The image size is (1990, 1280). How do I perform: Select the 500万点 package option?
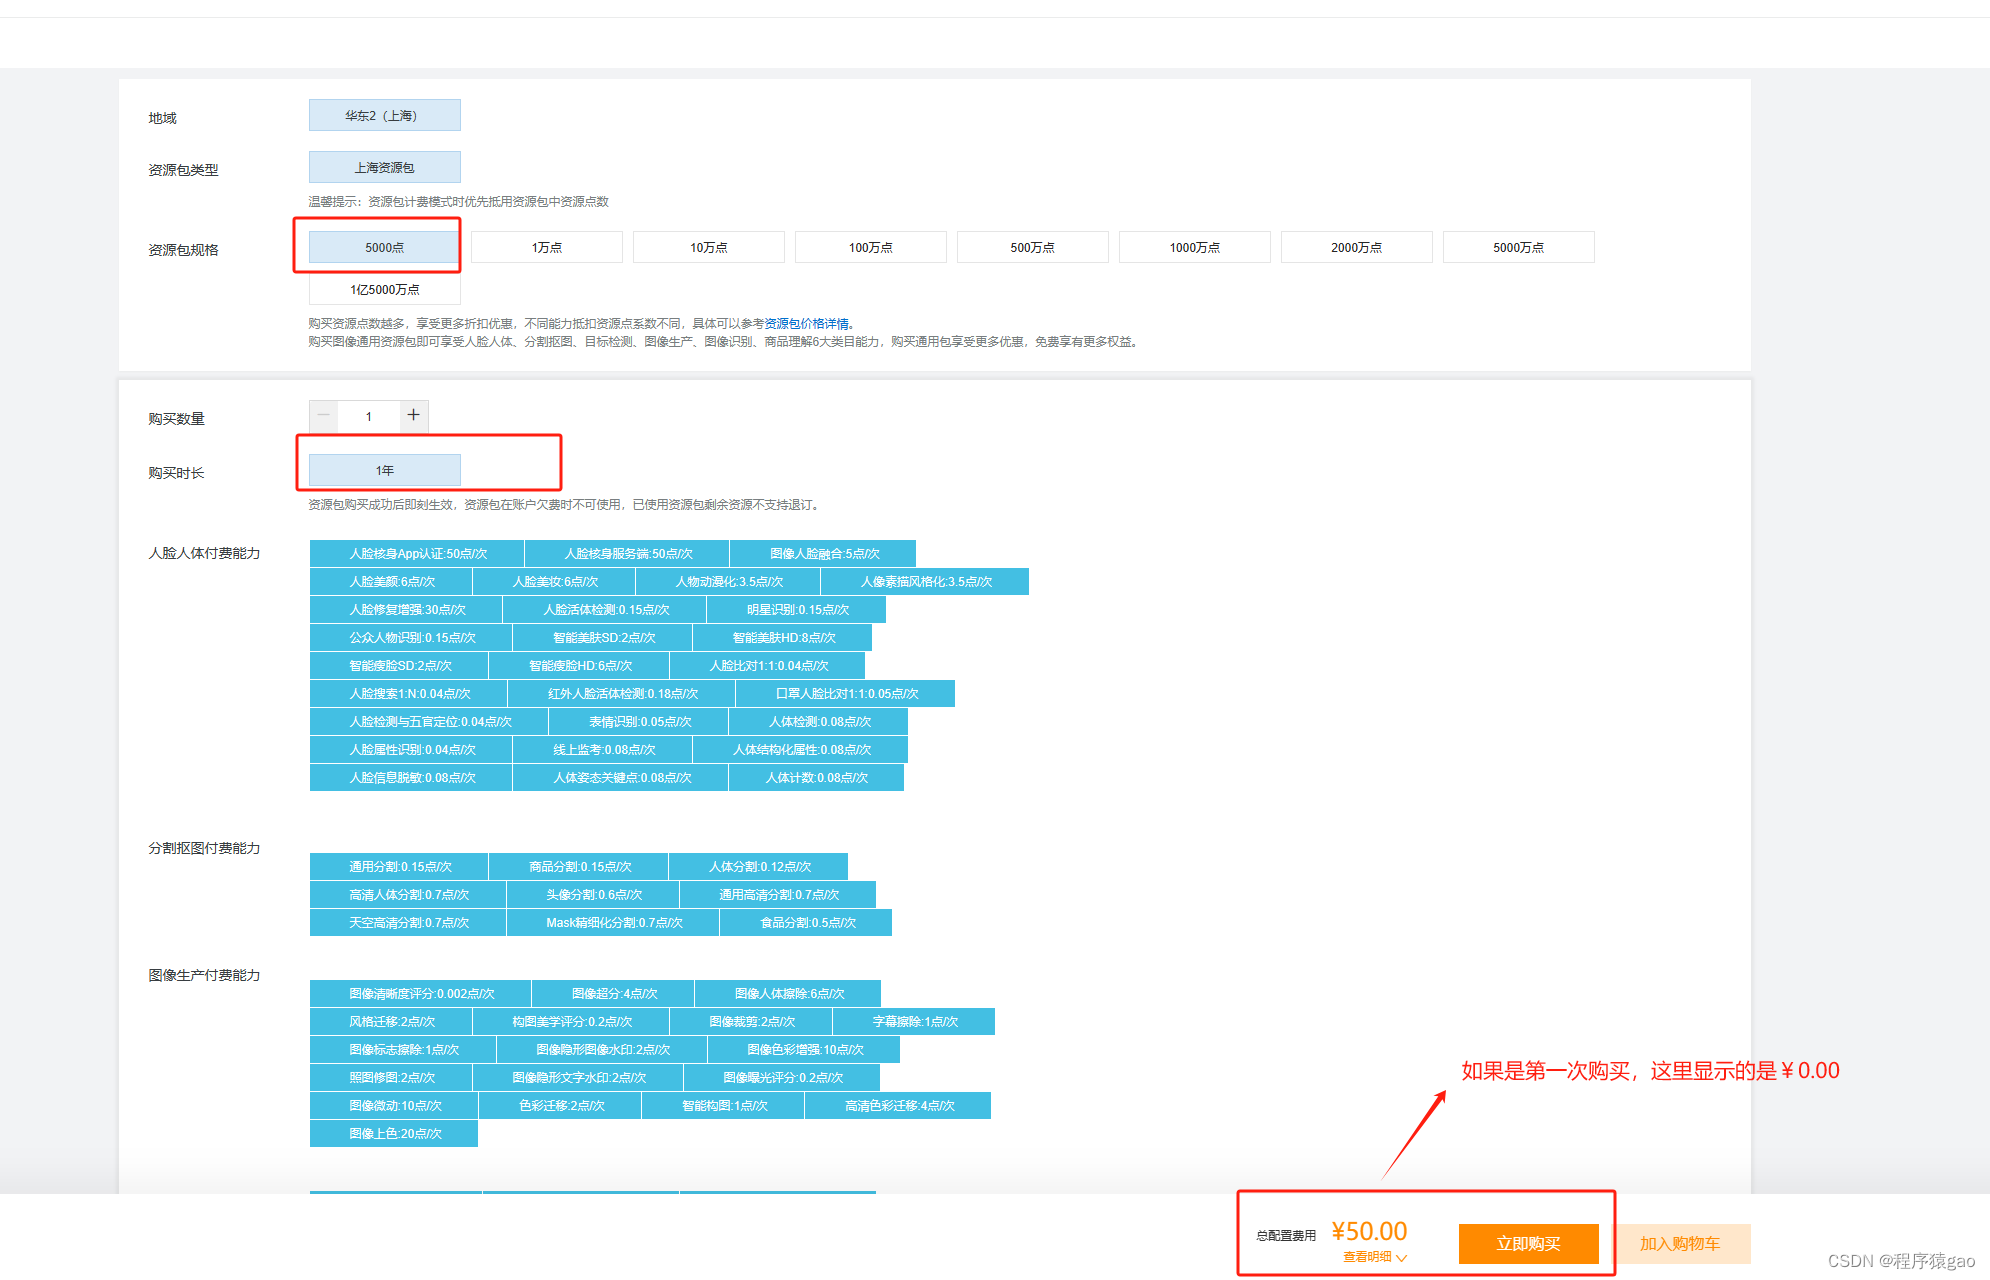1032,247
